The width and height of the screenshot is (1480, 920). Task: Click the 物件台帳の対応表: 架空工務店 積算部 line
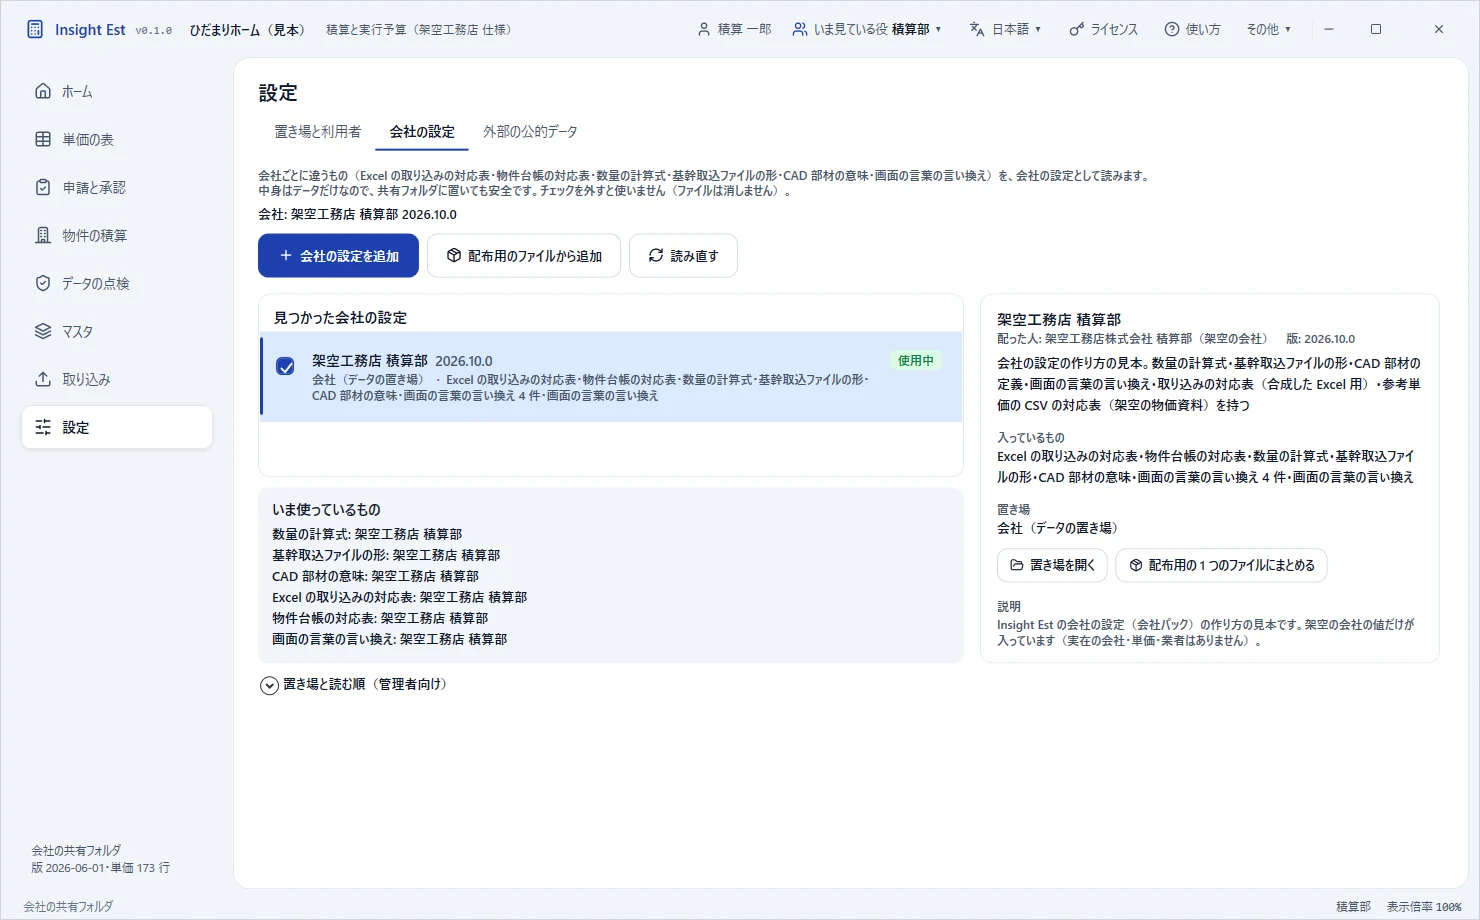(380, 618)
